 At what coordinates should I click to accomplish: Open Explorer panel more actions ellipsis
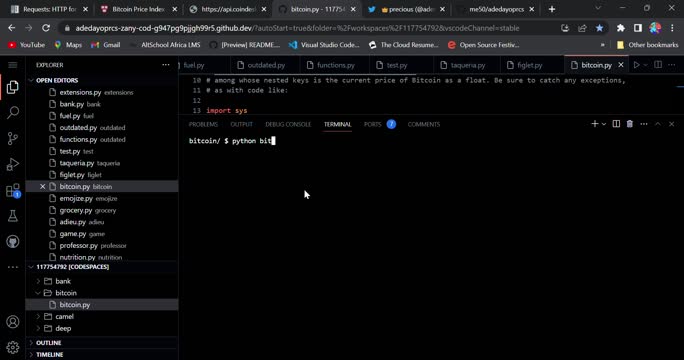pyautogui.click(x=166, y=65)
